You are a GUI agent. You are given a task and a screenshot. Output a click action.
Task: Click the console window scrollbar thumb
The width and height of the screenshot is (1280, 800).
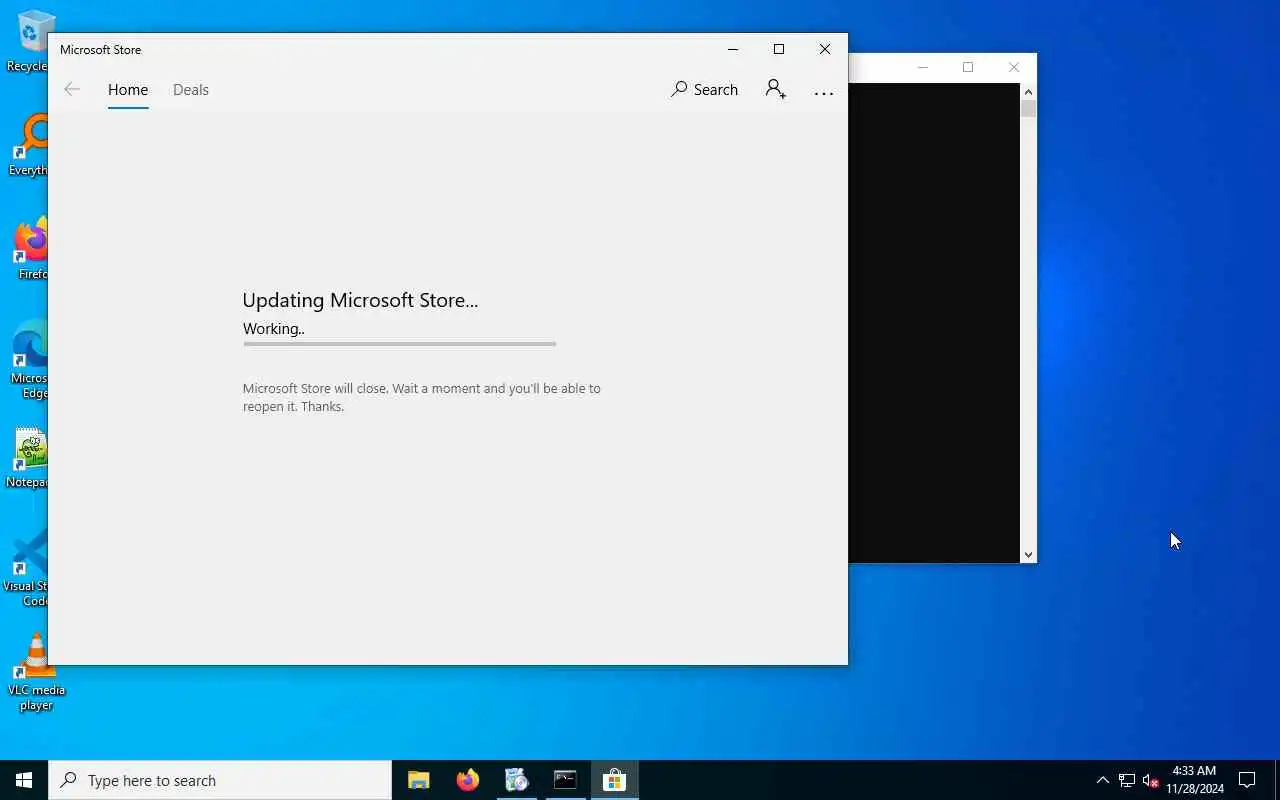point(1028,109)
